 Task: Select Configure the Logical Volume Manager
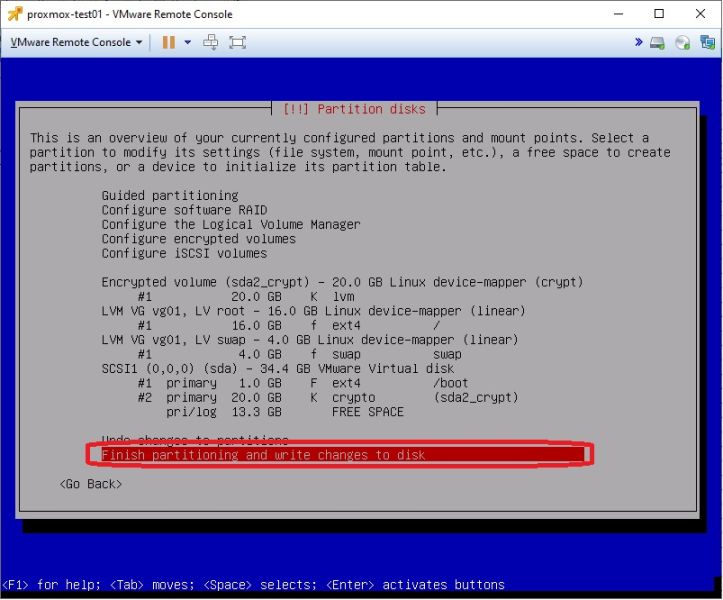point(231,224)
